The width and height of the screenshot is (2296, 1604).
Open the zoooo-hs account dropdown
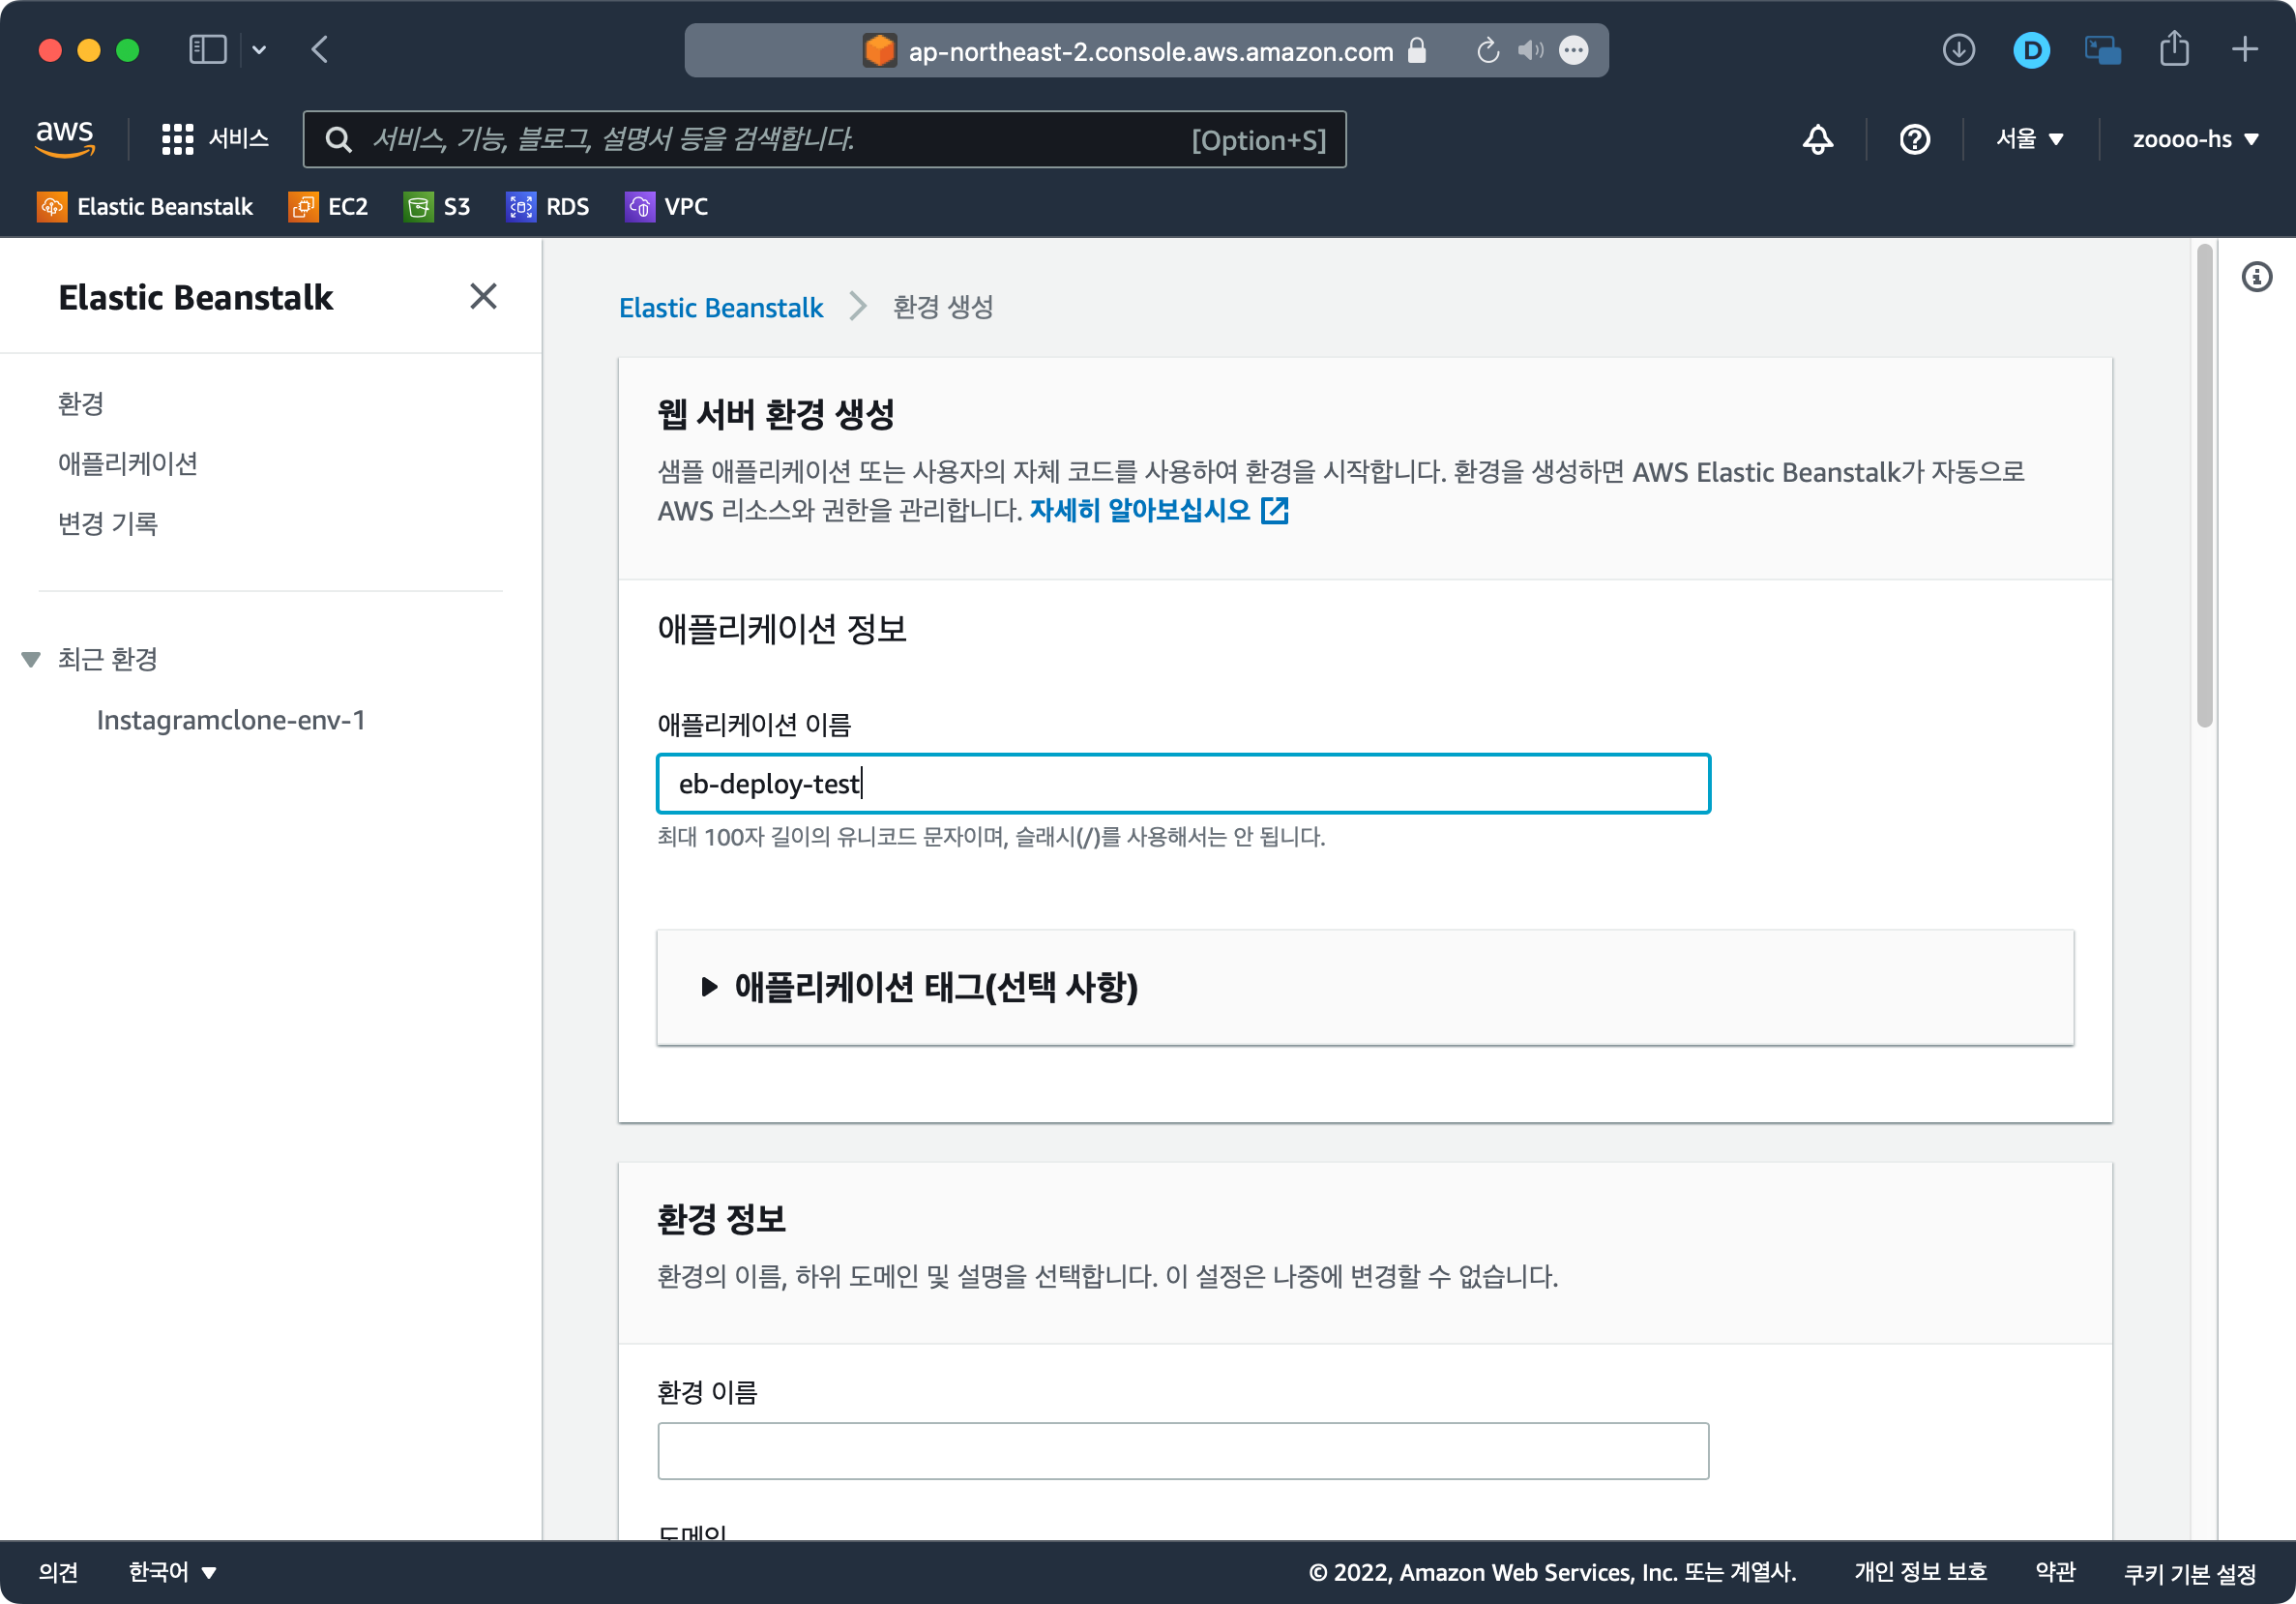[x=2194, y=139]
